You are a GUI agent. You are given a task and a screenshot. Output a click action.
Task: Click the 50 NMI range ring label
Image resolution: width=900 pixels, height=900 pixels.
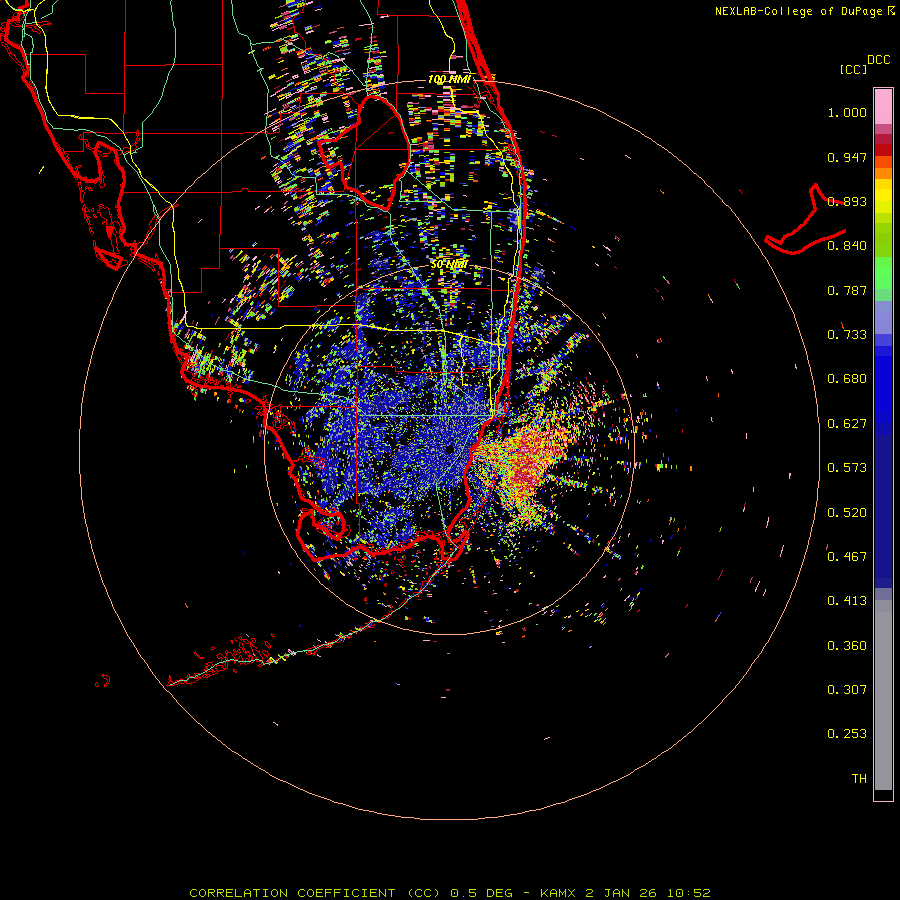point(449,265)
